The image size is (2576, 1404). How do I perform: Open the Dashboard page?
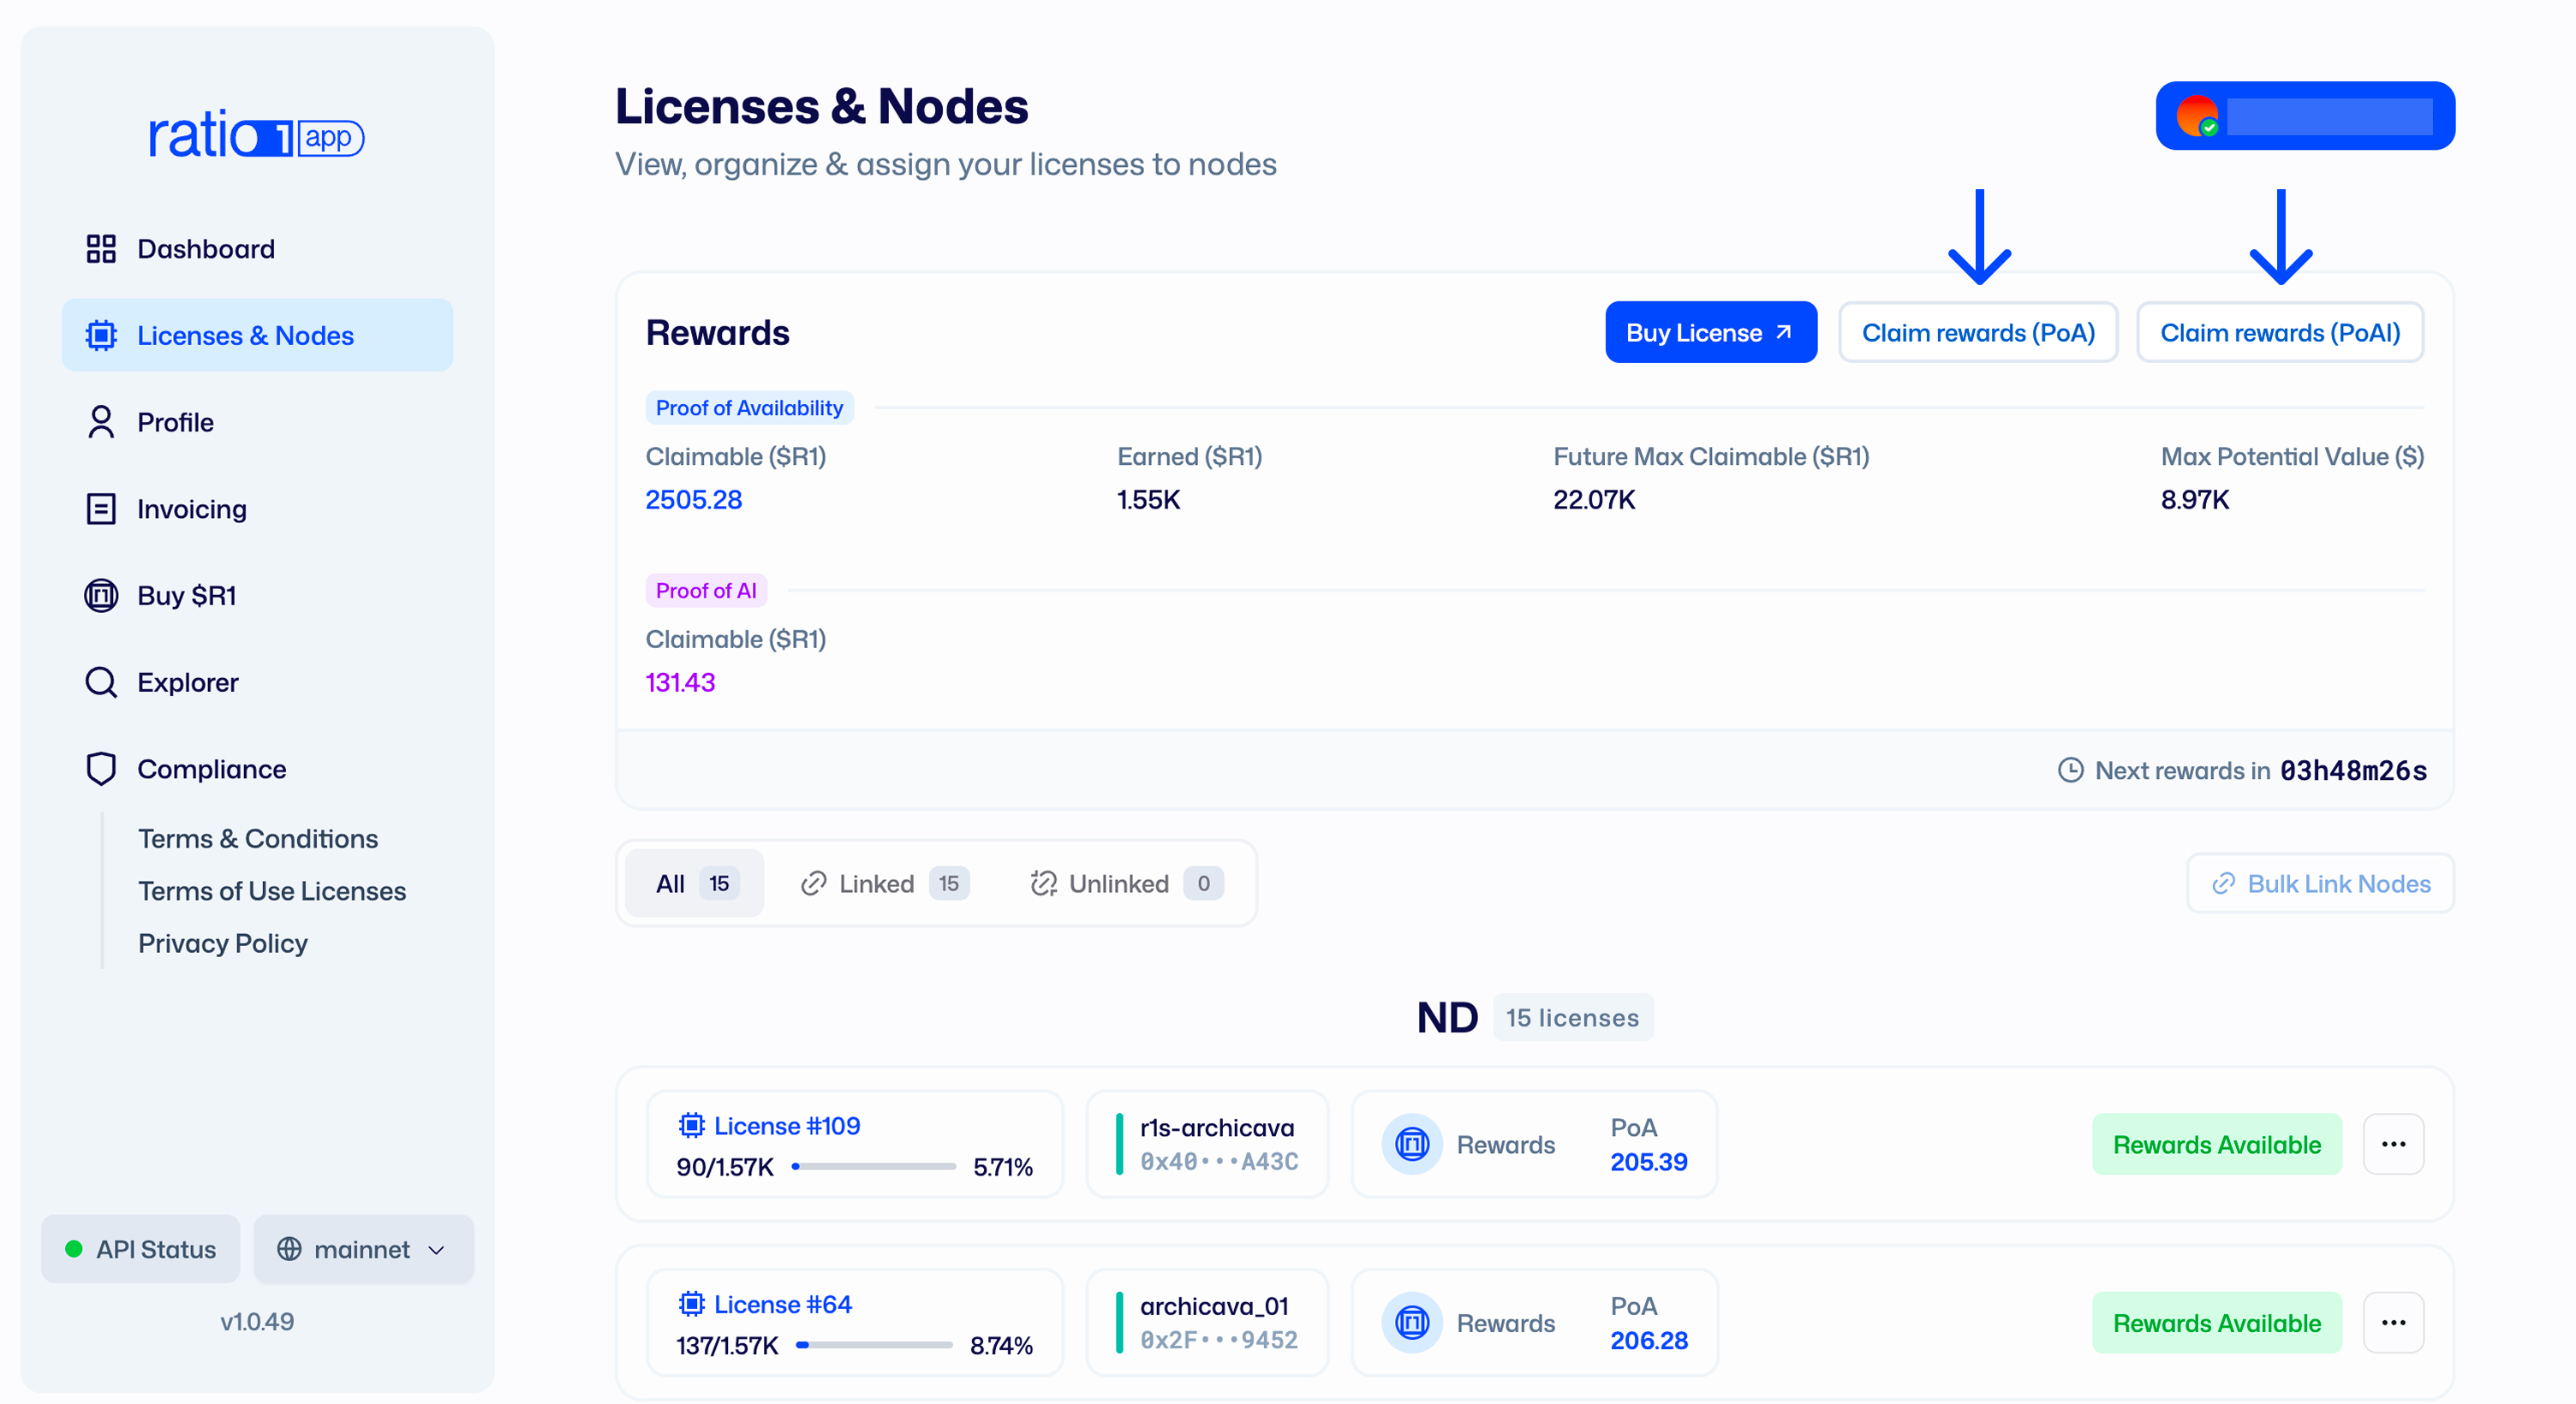pos(257,249)
